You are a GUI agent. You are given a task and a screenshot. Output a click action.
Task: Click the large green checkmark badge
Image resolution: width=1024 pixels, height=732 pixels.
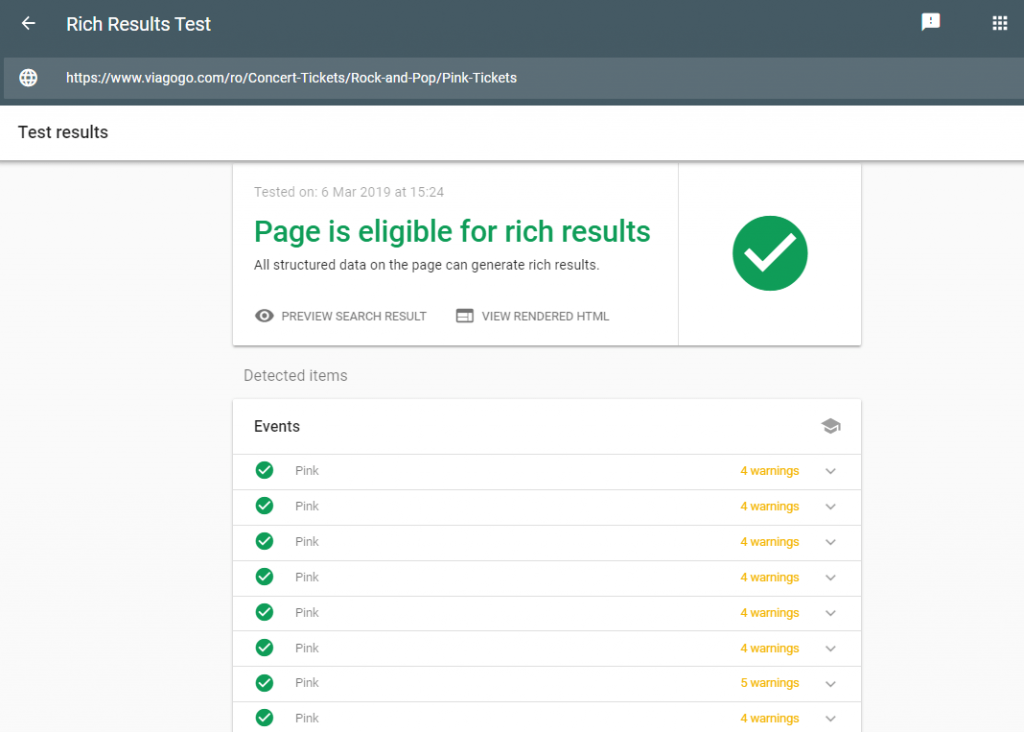click(770, 253)
